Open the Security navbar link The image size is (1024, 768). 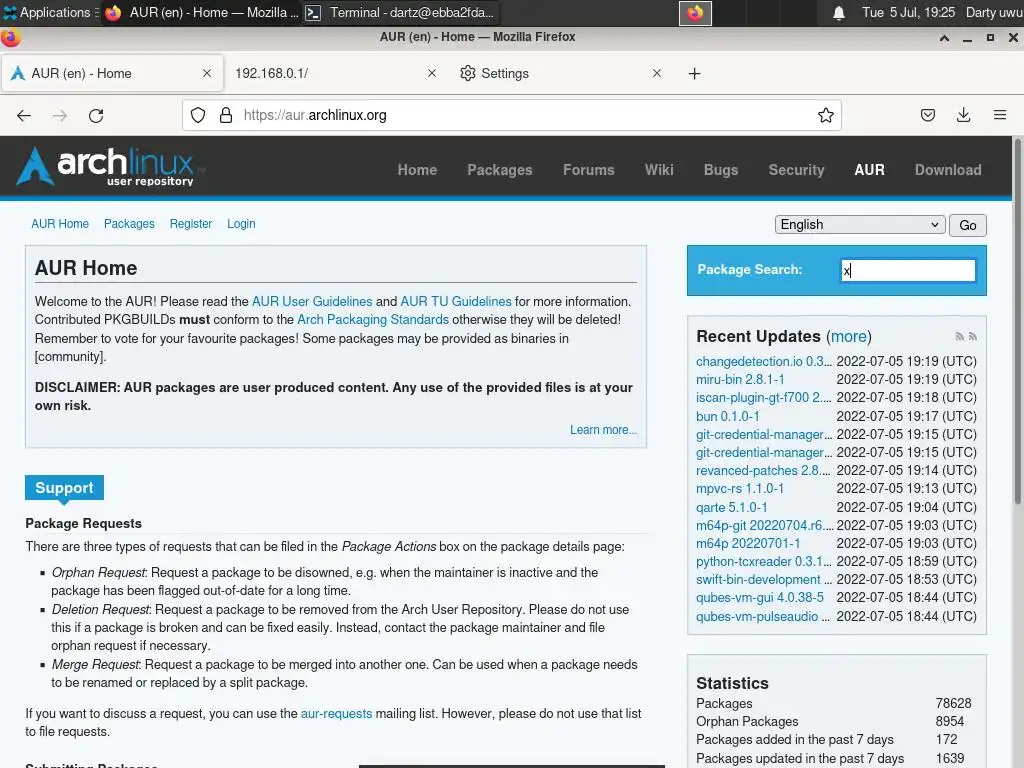coord(796,170)
